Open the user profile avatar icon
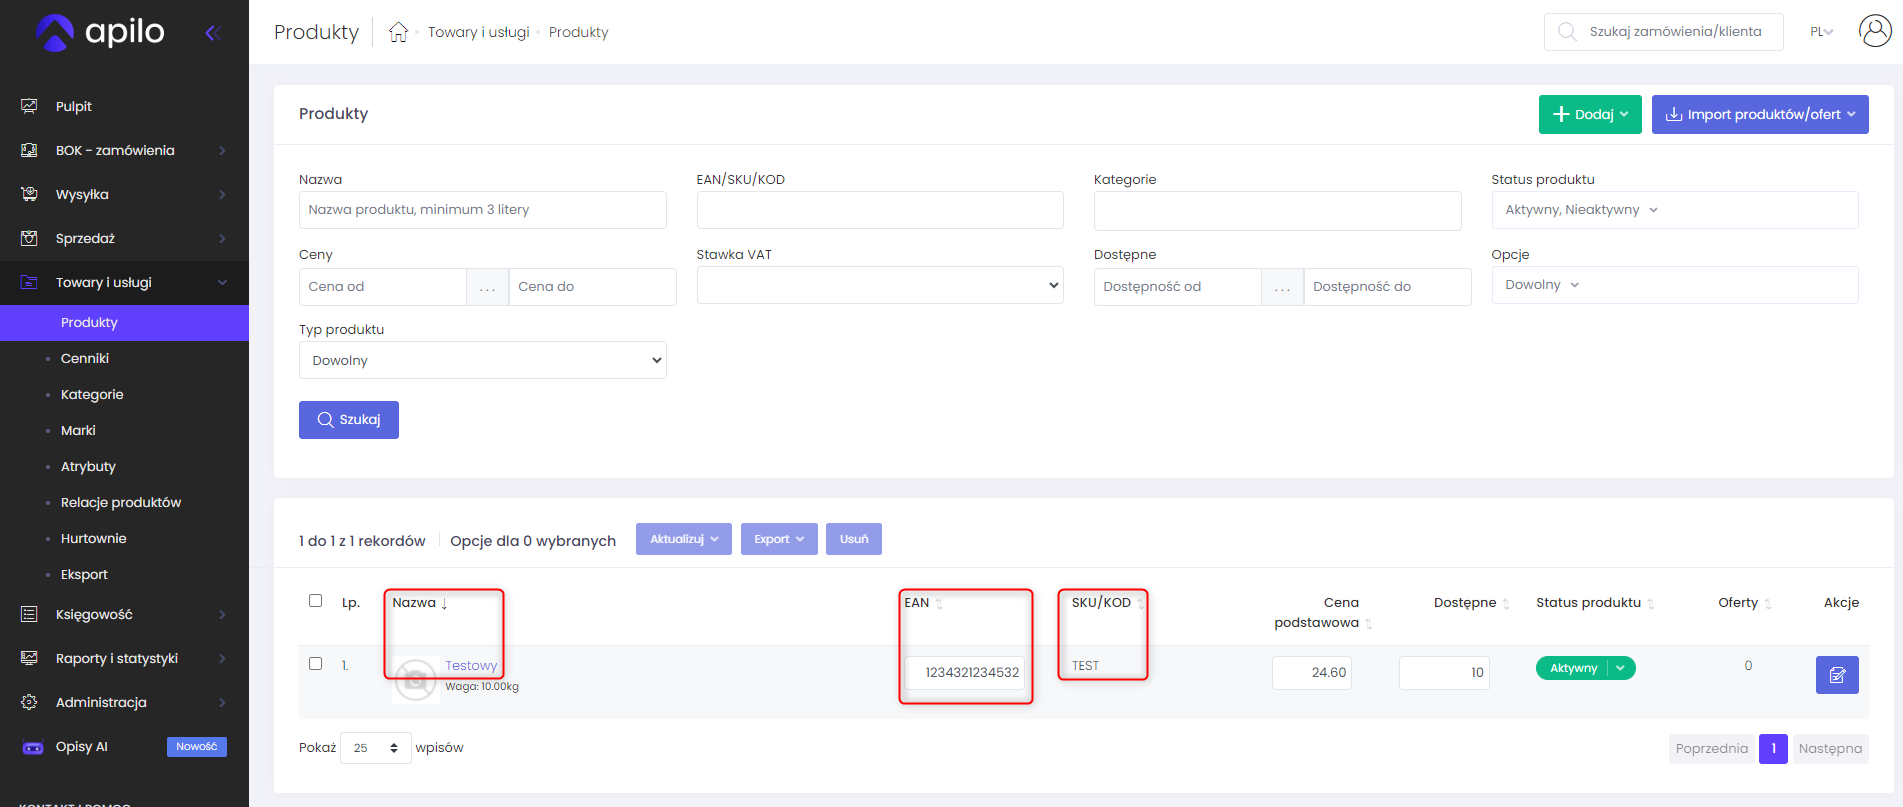Screen dimensions: 1903x807 [1875, 31]
